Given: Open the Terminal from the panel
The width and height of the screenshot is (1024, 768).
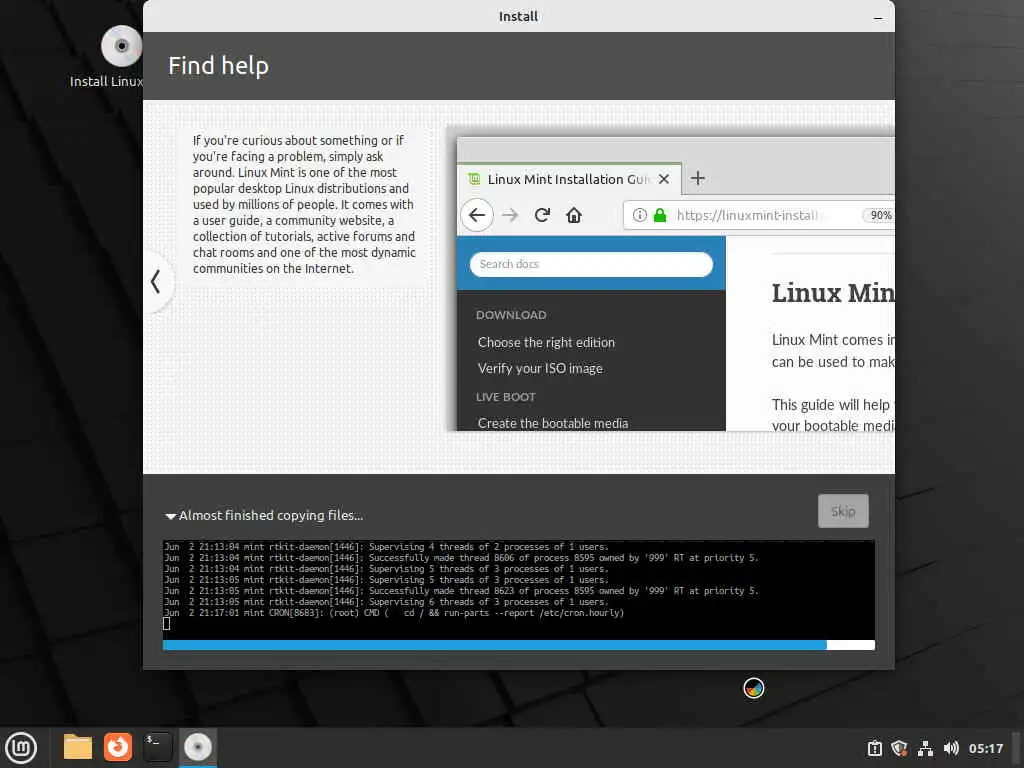Looking at the screenshot, I should (157, 747).
